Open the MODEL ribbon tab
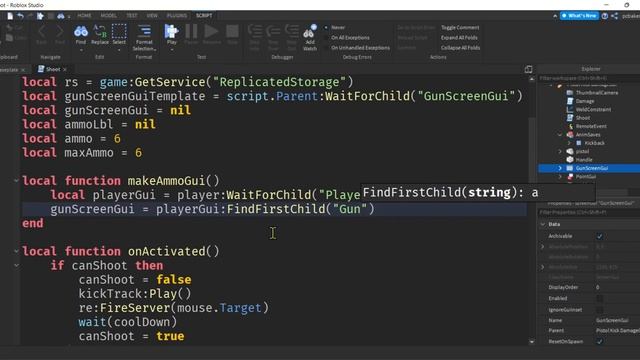This screenshot has width=640, height=360. (x=109, y=16)
